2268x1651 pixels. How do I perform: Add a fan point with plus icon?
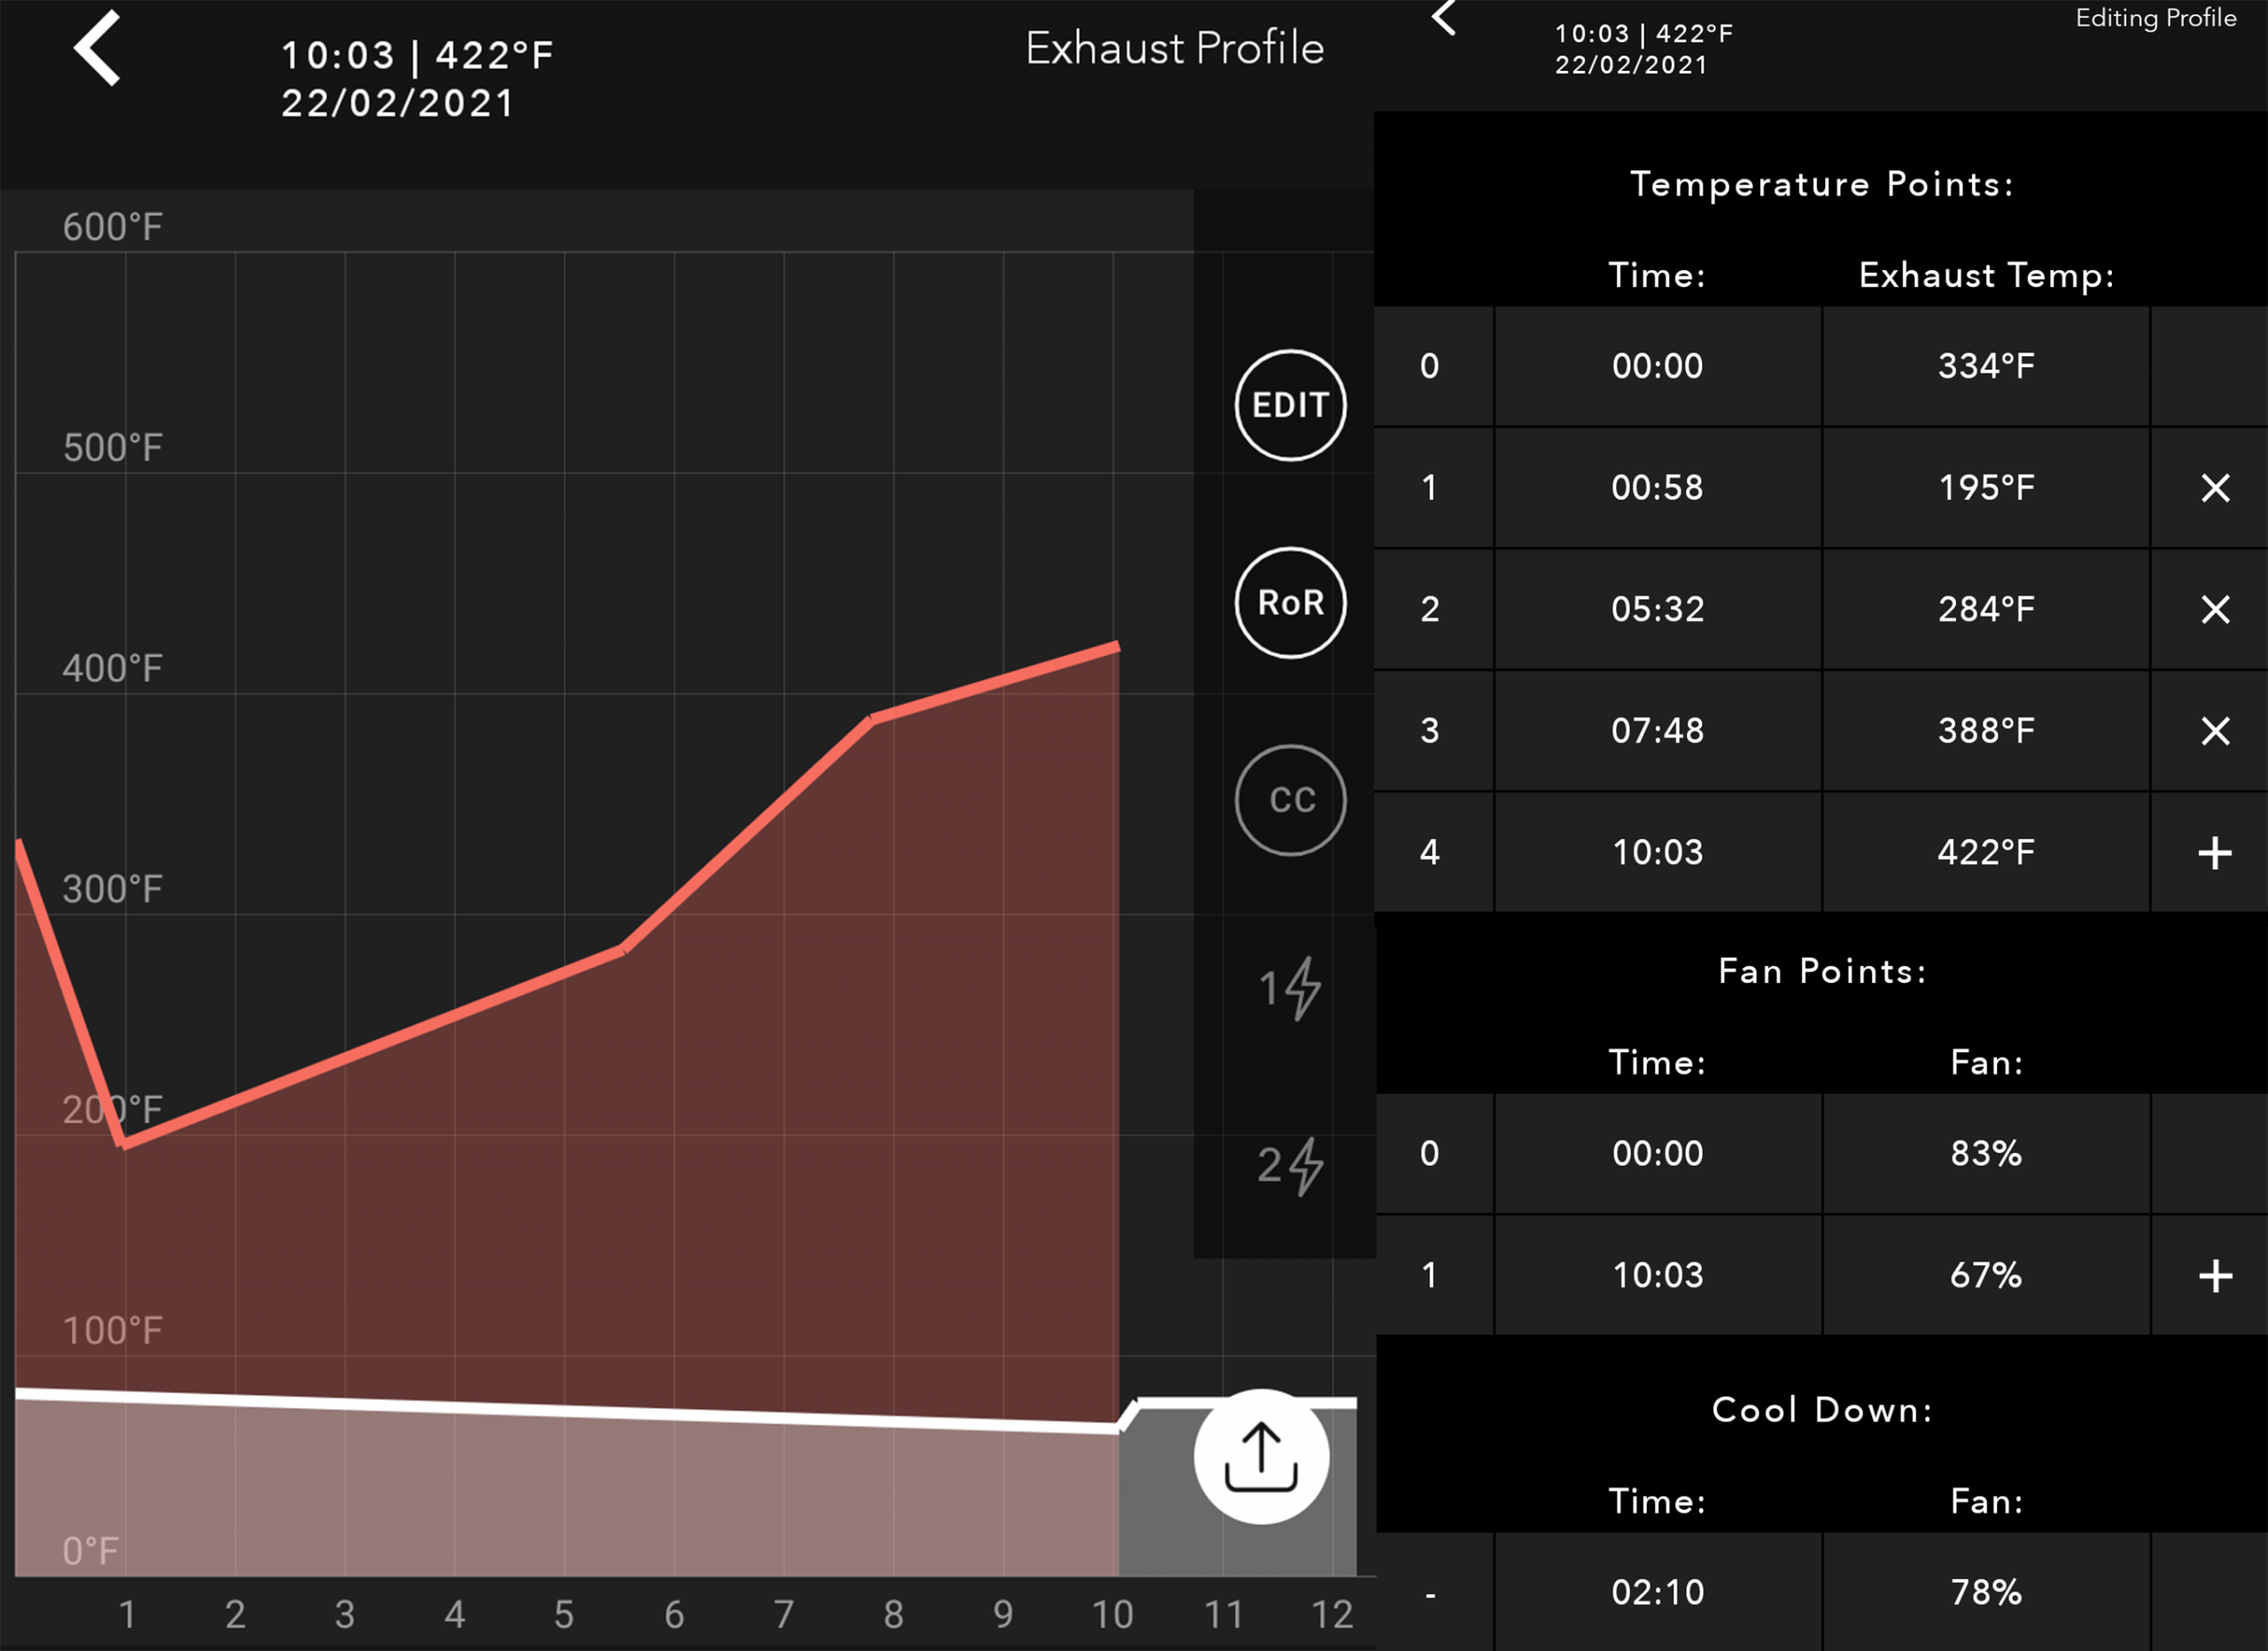(x=2215, y=1275)
